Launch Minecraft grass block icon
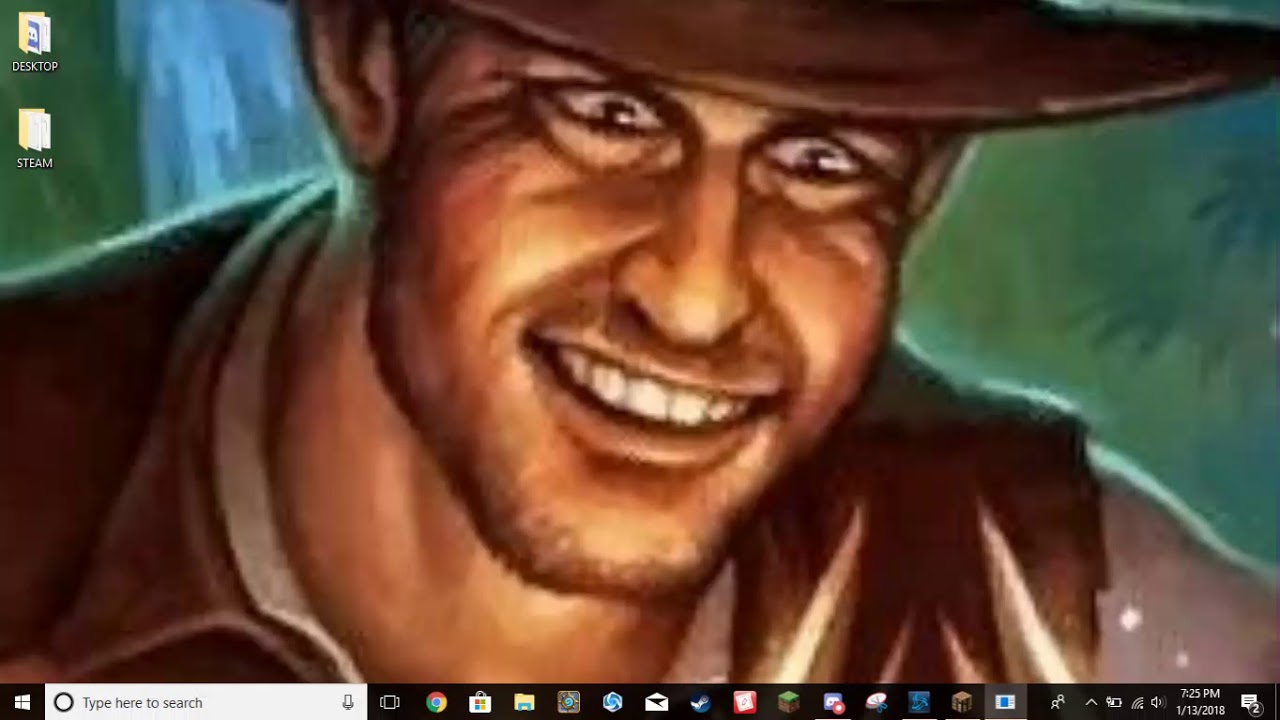Viewport: 1280px width, 720px height. [789, 702]
